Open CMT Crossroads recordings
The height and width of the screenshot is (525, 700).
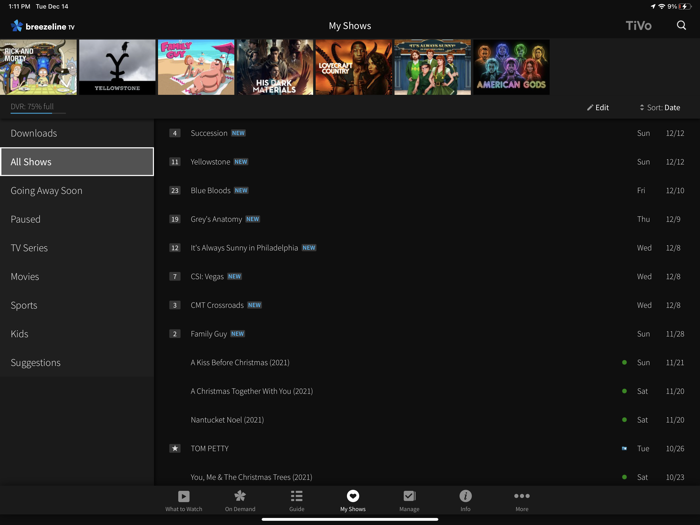(427, 305)
